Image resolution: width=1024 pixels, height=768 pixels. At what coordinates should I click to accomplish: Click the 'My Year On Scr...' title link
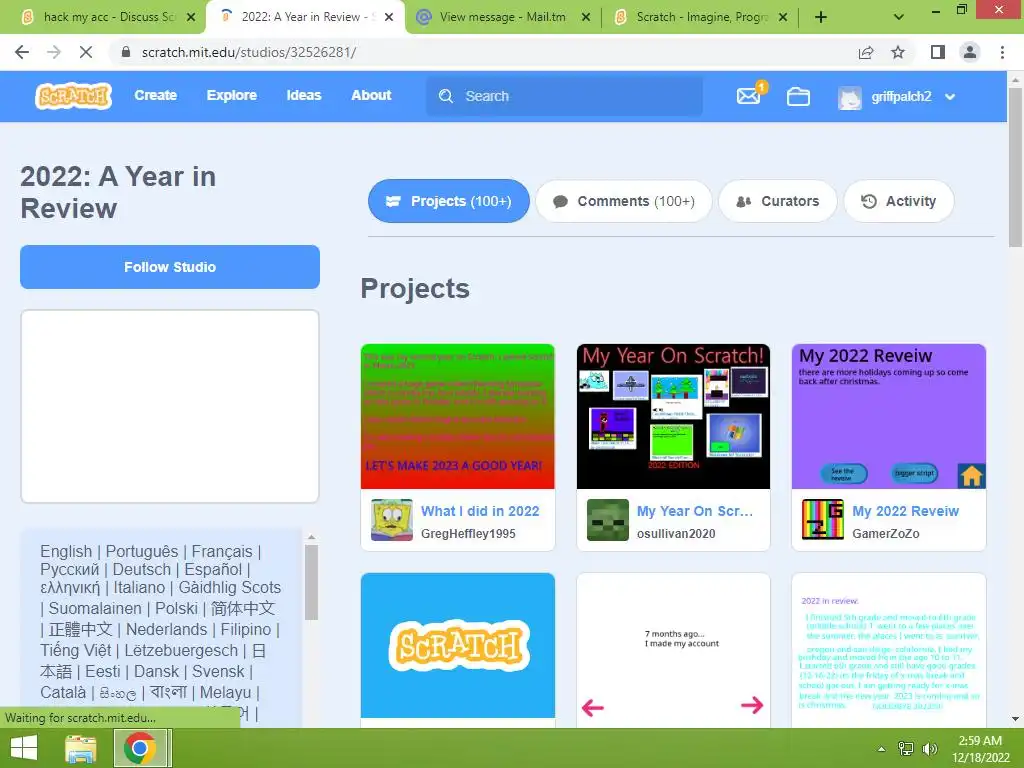695,511
